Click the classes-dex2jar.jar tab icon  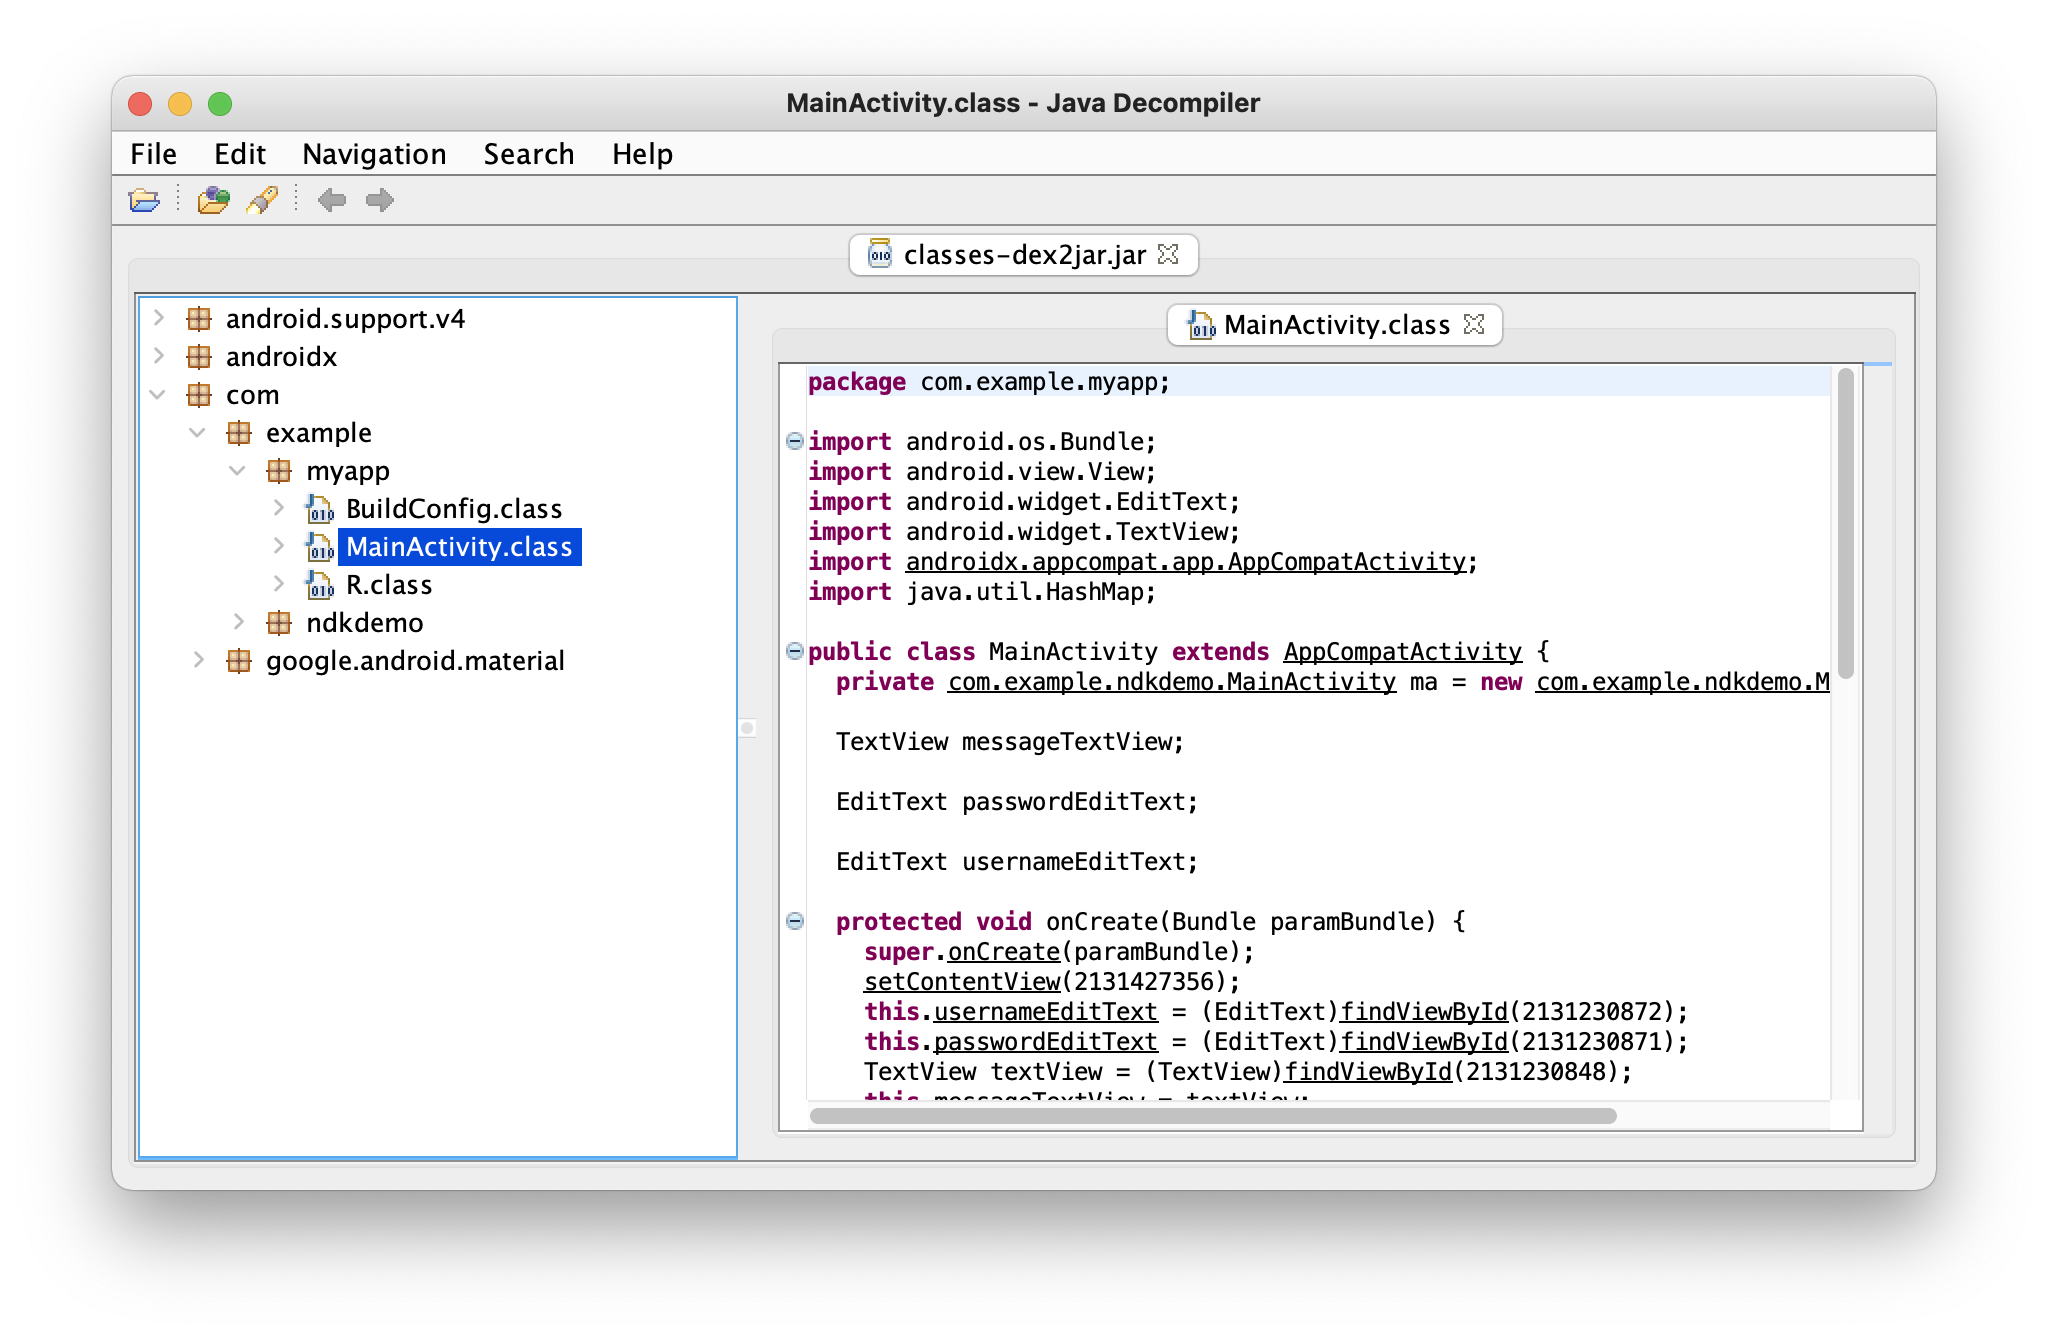[881, 254]
